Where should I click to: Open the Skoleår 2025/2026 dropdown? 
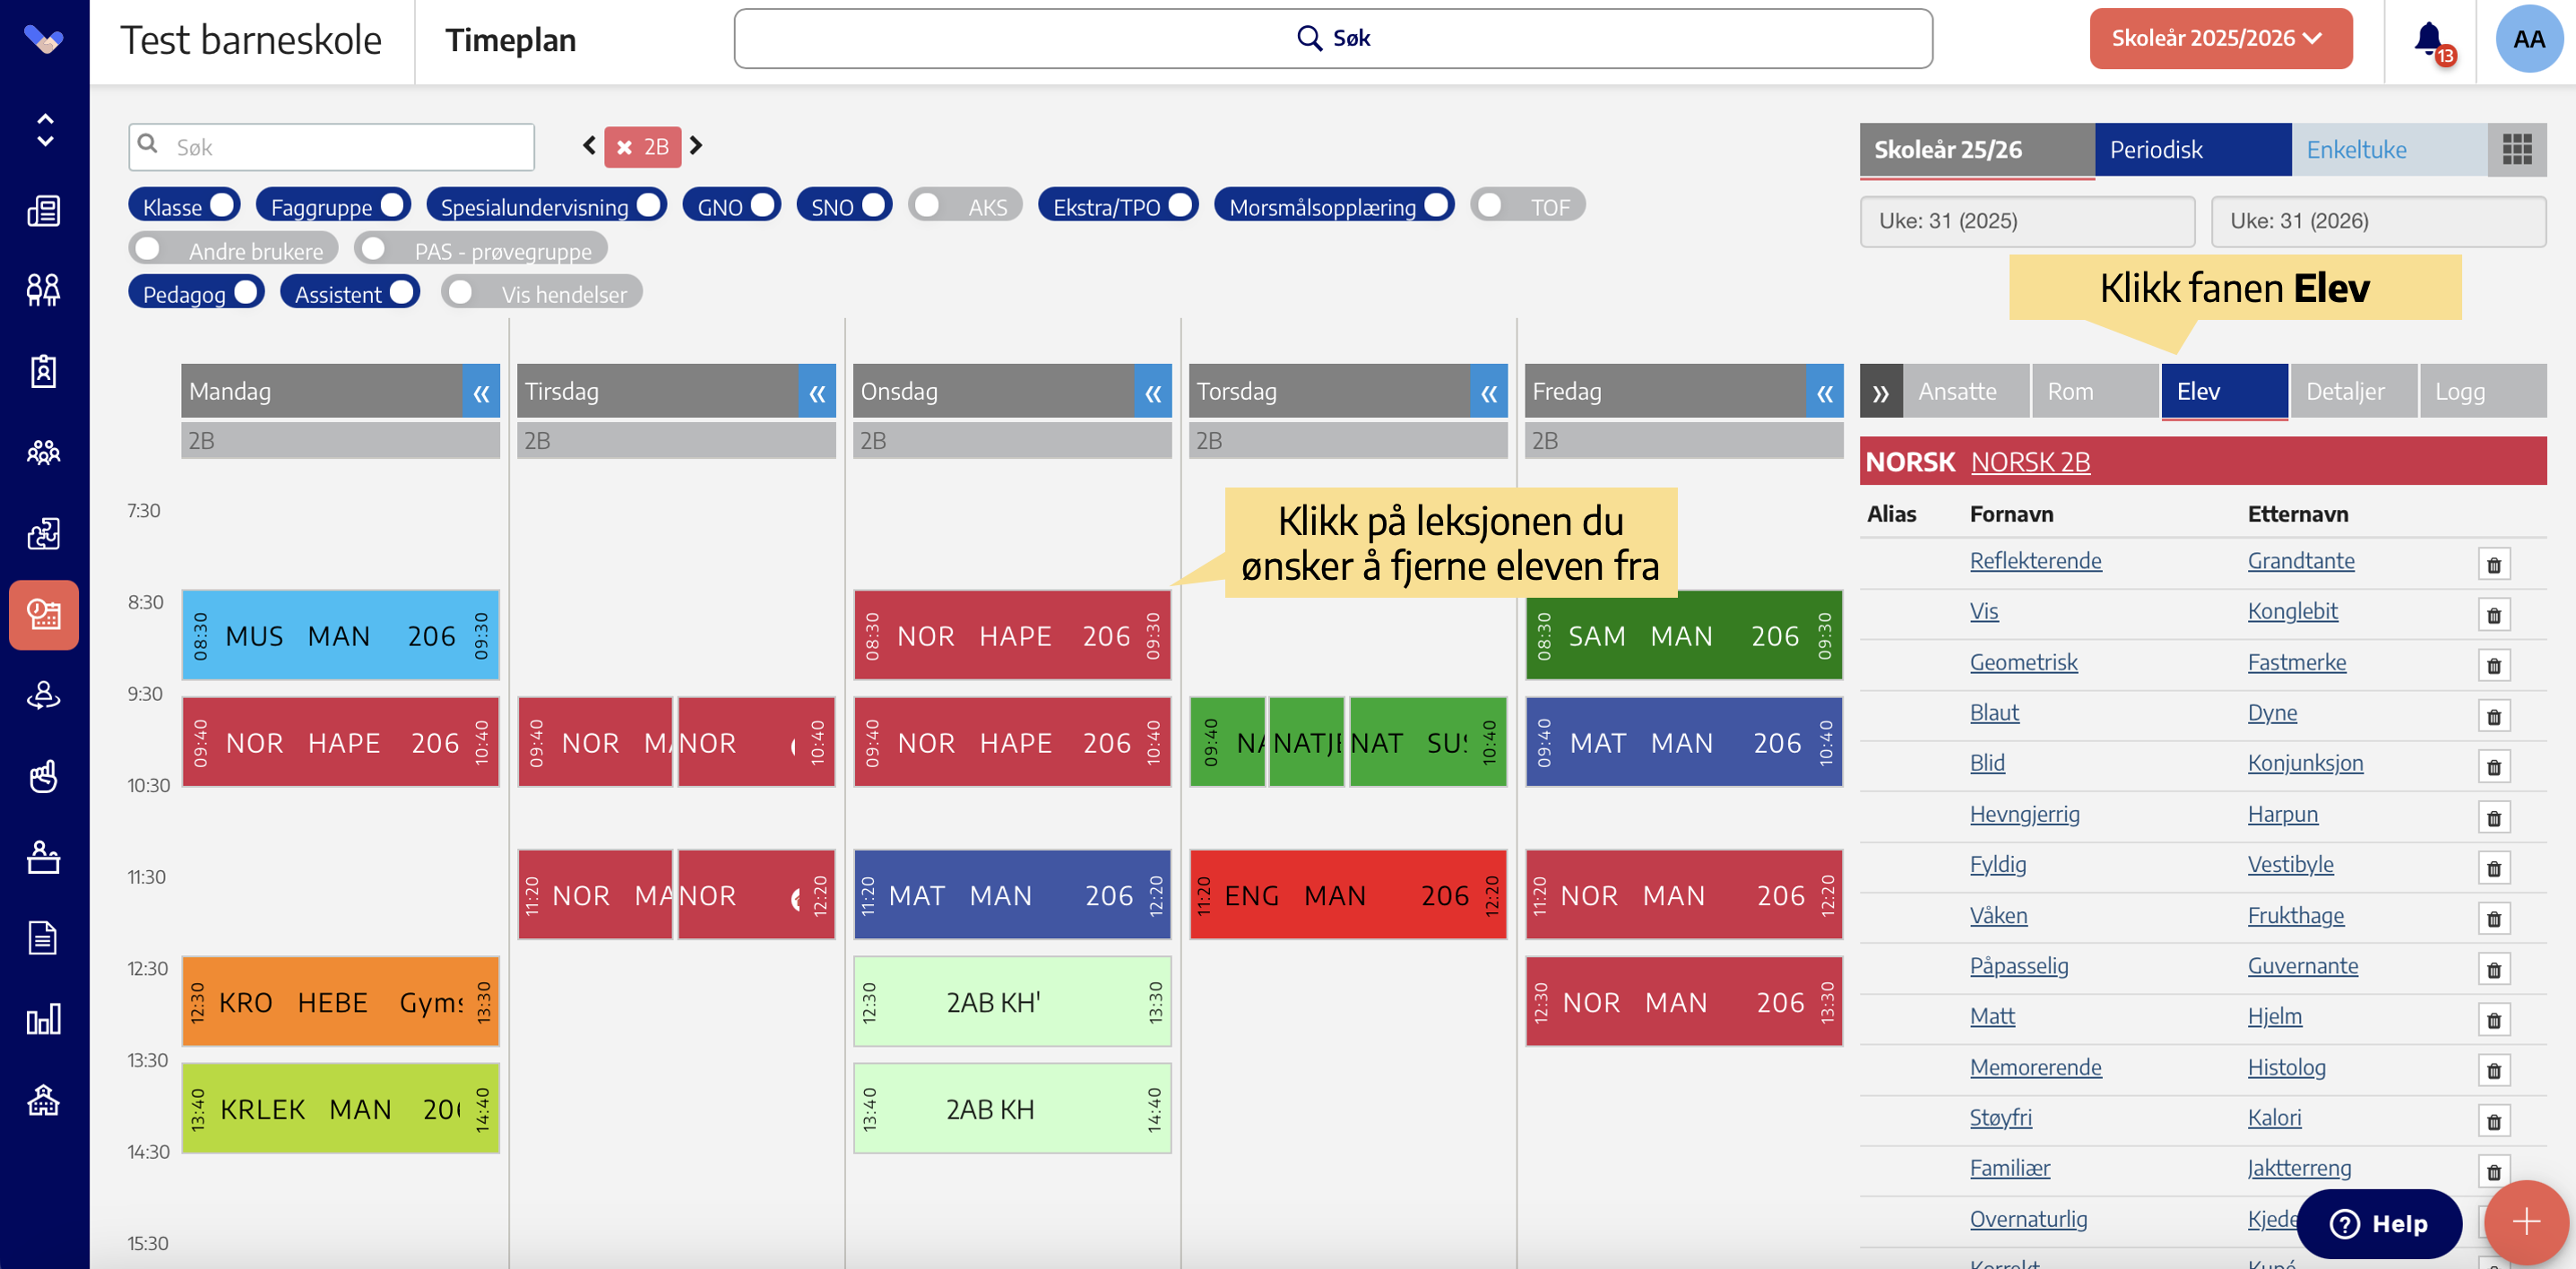point(2220,39)
